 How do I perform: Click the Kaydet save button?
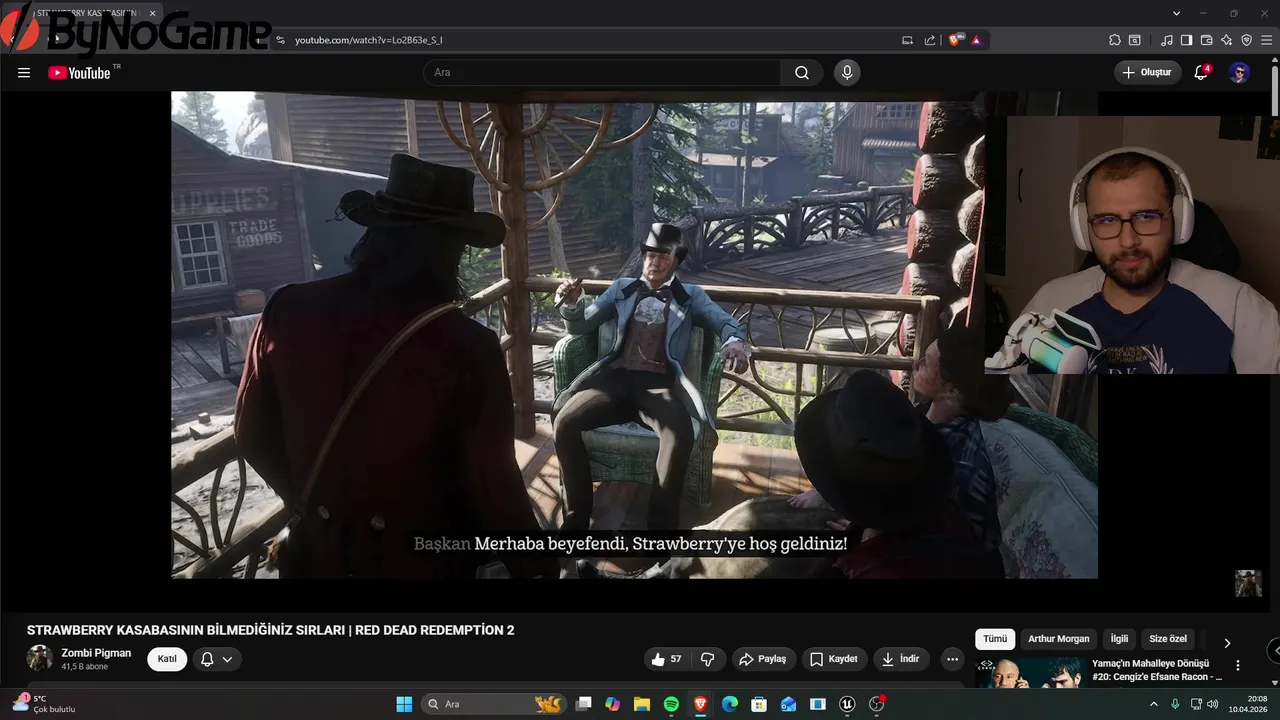(834, 659)
